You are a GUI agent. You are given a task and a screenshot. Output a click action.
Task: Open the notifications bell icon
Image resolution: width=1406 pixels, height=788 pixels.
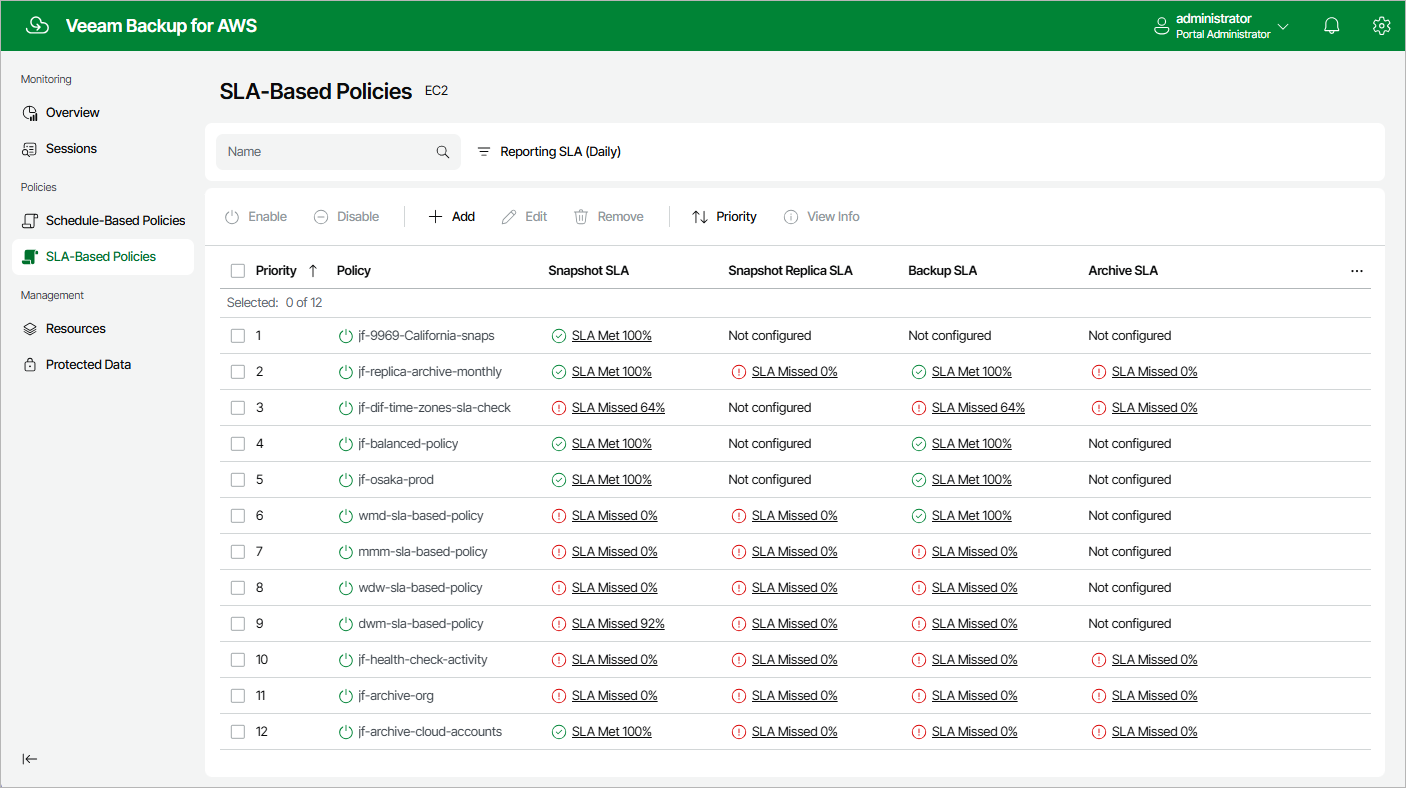click(1331, 26)
